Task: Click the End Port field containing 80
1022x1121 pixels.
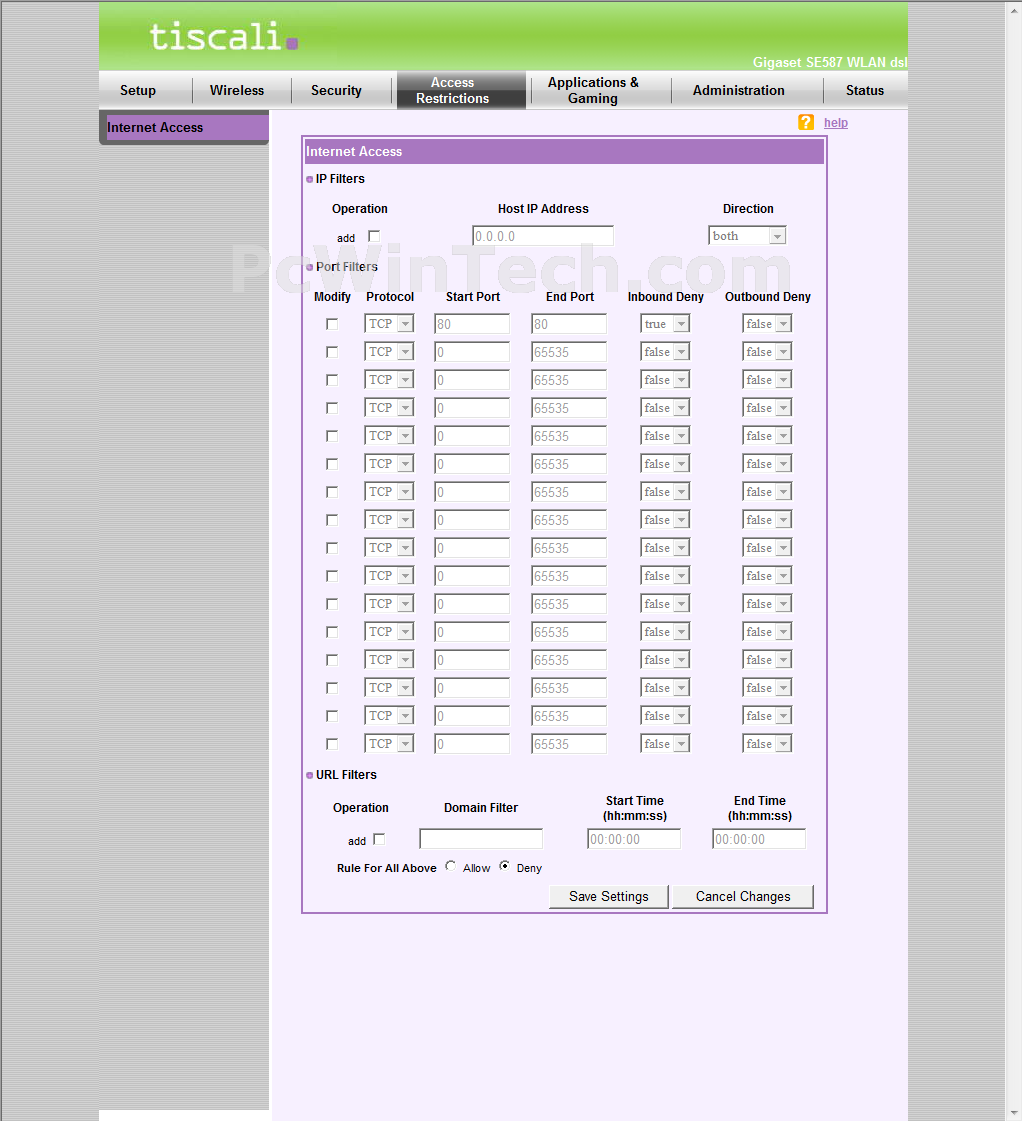Action: [569, 324]
